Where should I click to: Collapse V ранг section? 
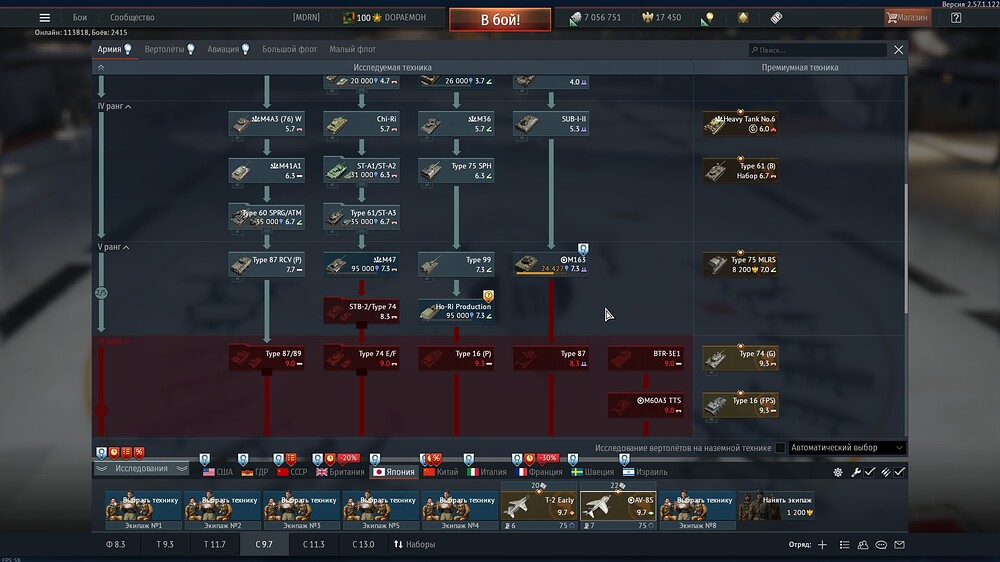click(114, 247)
